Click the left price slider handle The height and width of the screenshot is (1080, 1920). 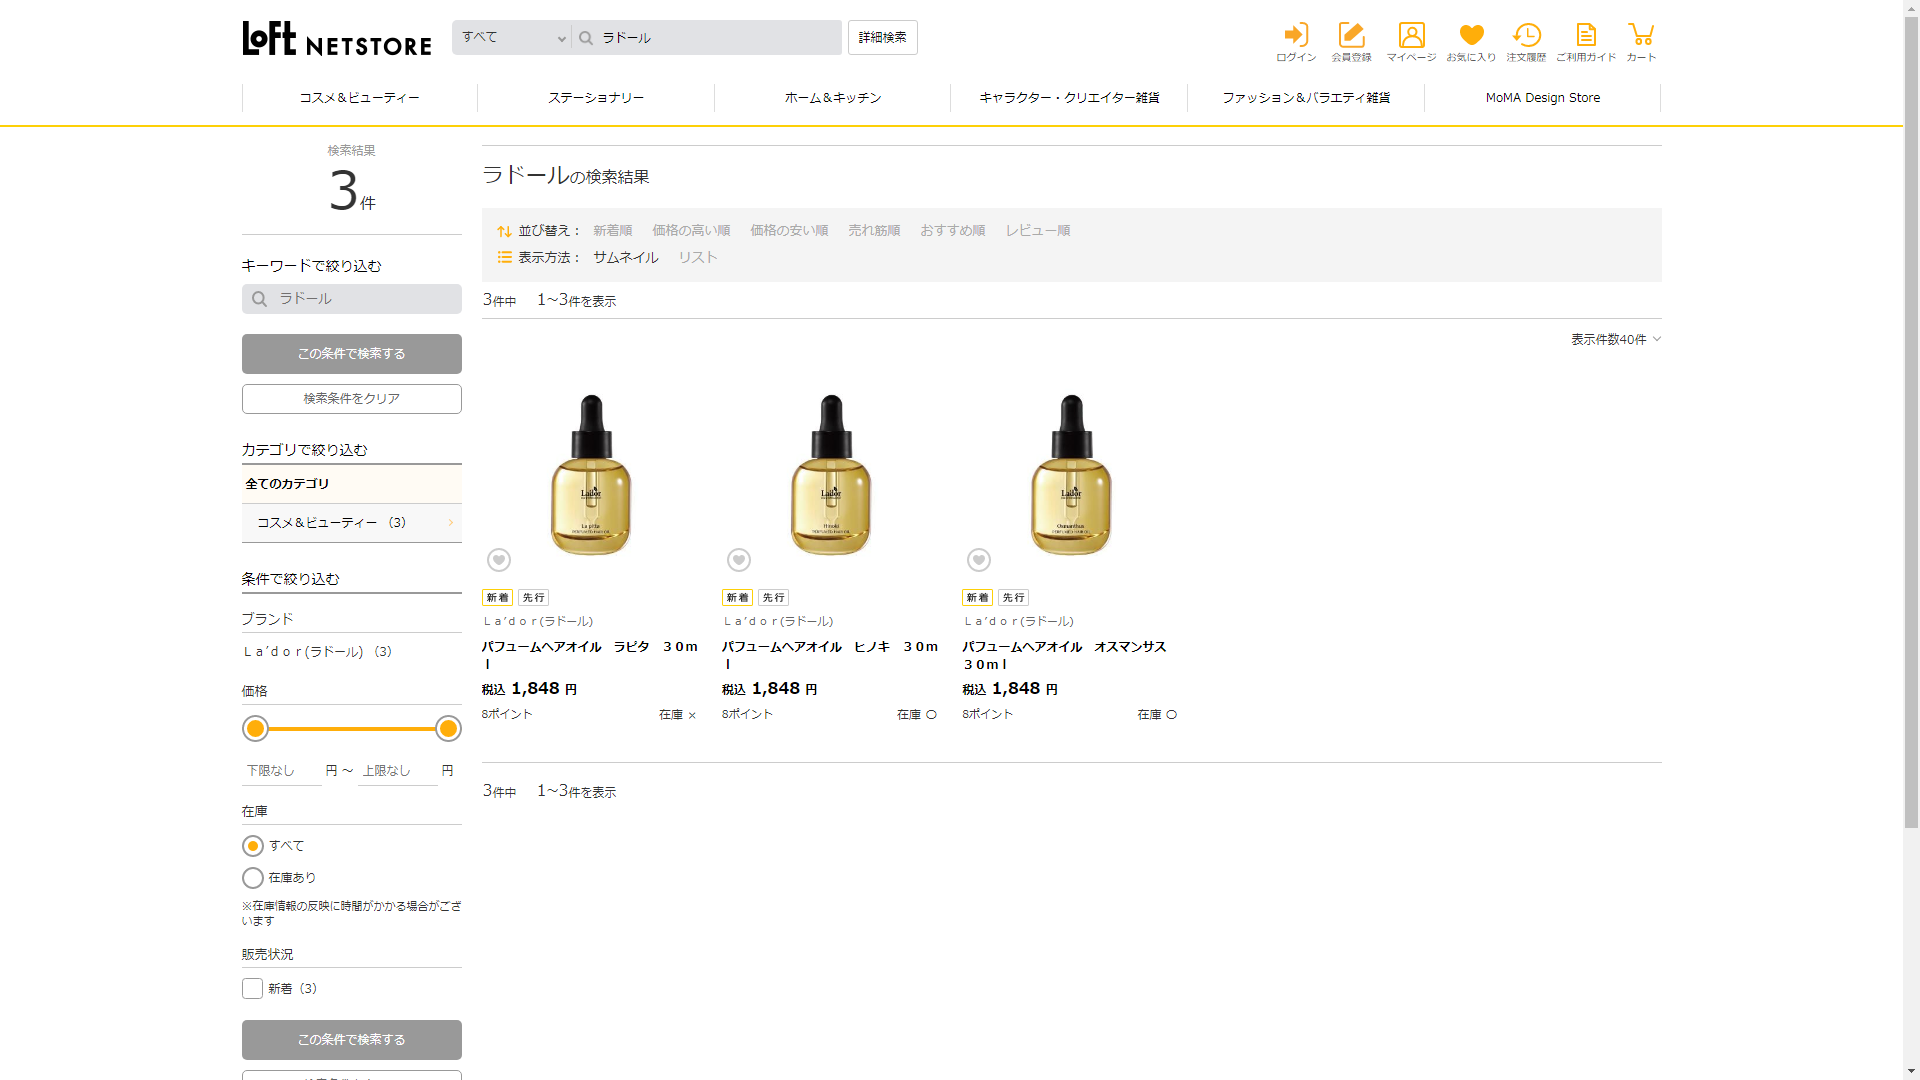256,729
